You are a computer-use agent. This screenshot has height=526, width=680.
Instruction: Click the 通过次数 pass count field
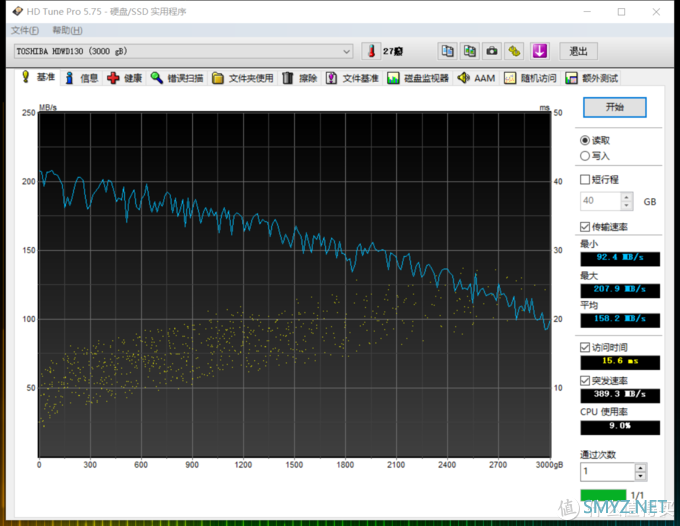[607, 471]
